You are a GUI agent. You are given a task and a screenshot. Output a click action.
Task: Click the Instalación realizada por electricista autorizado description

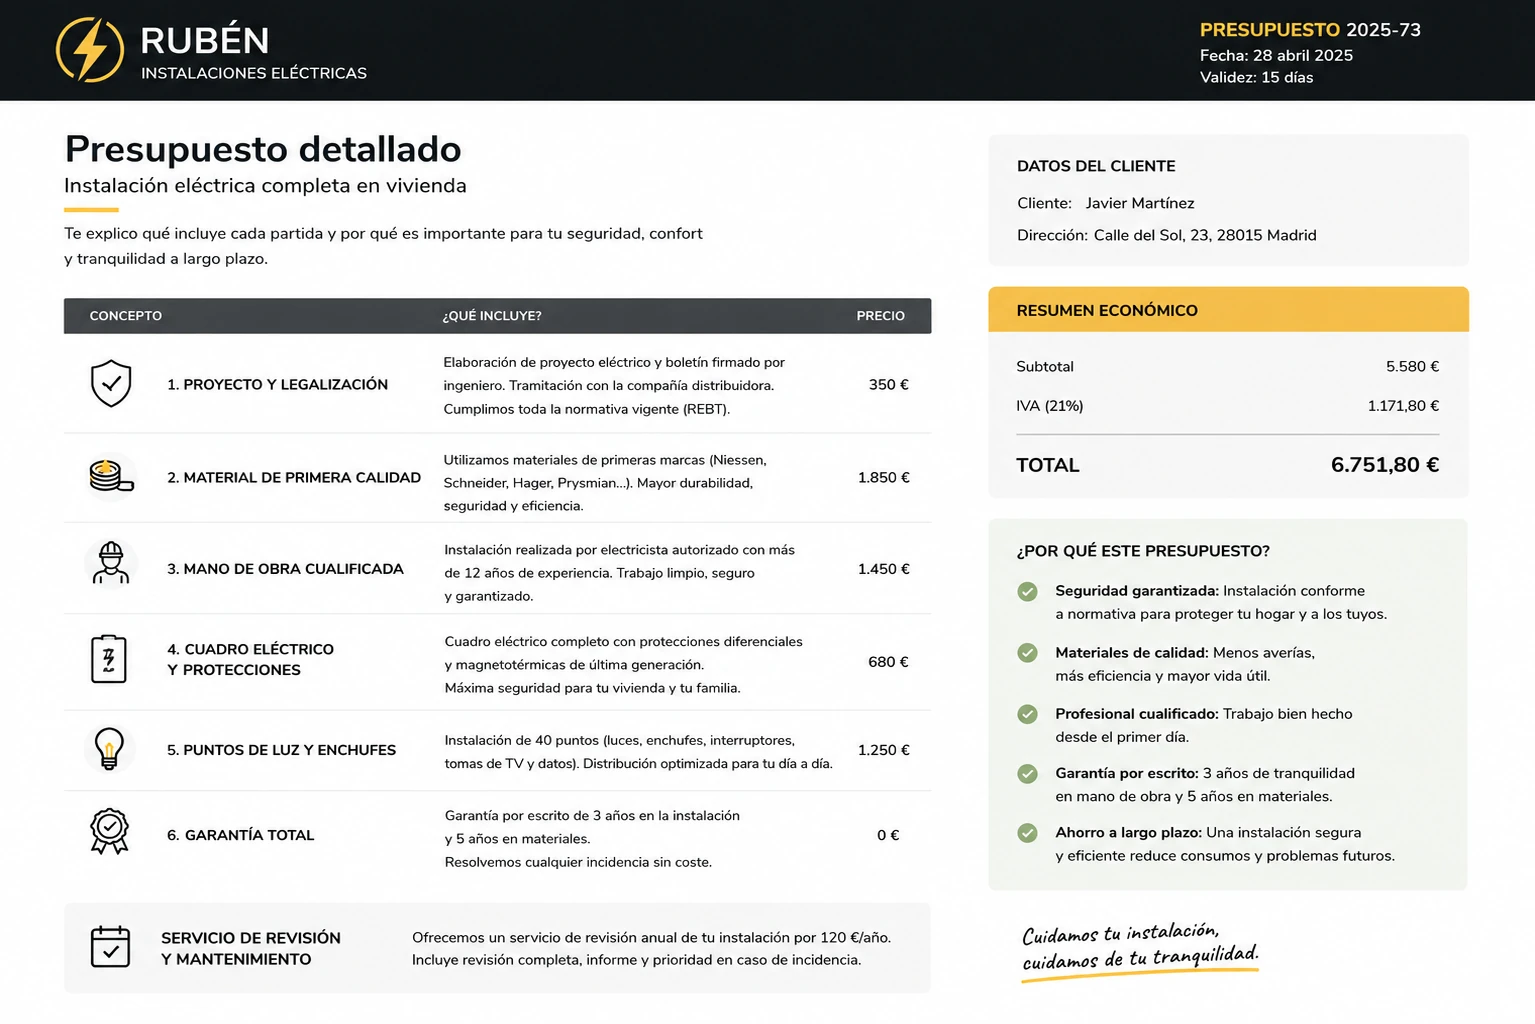coord(619,572)
